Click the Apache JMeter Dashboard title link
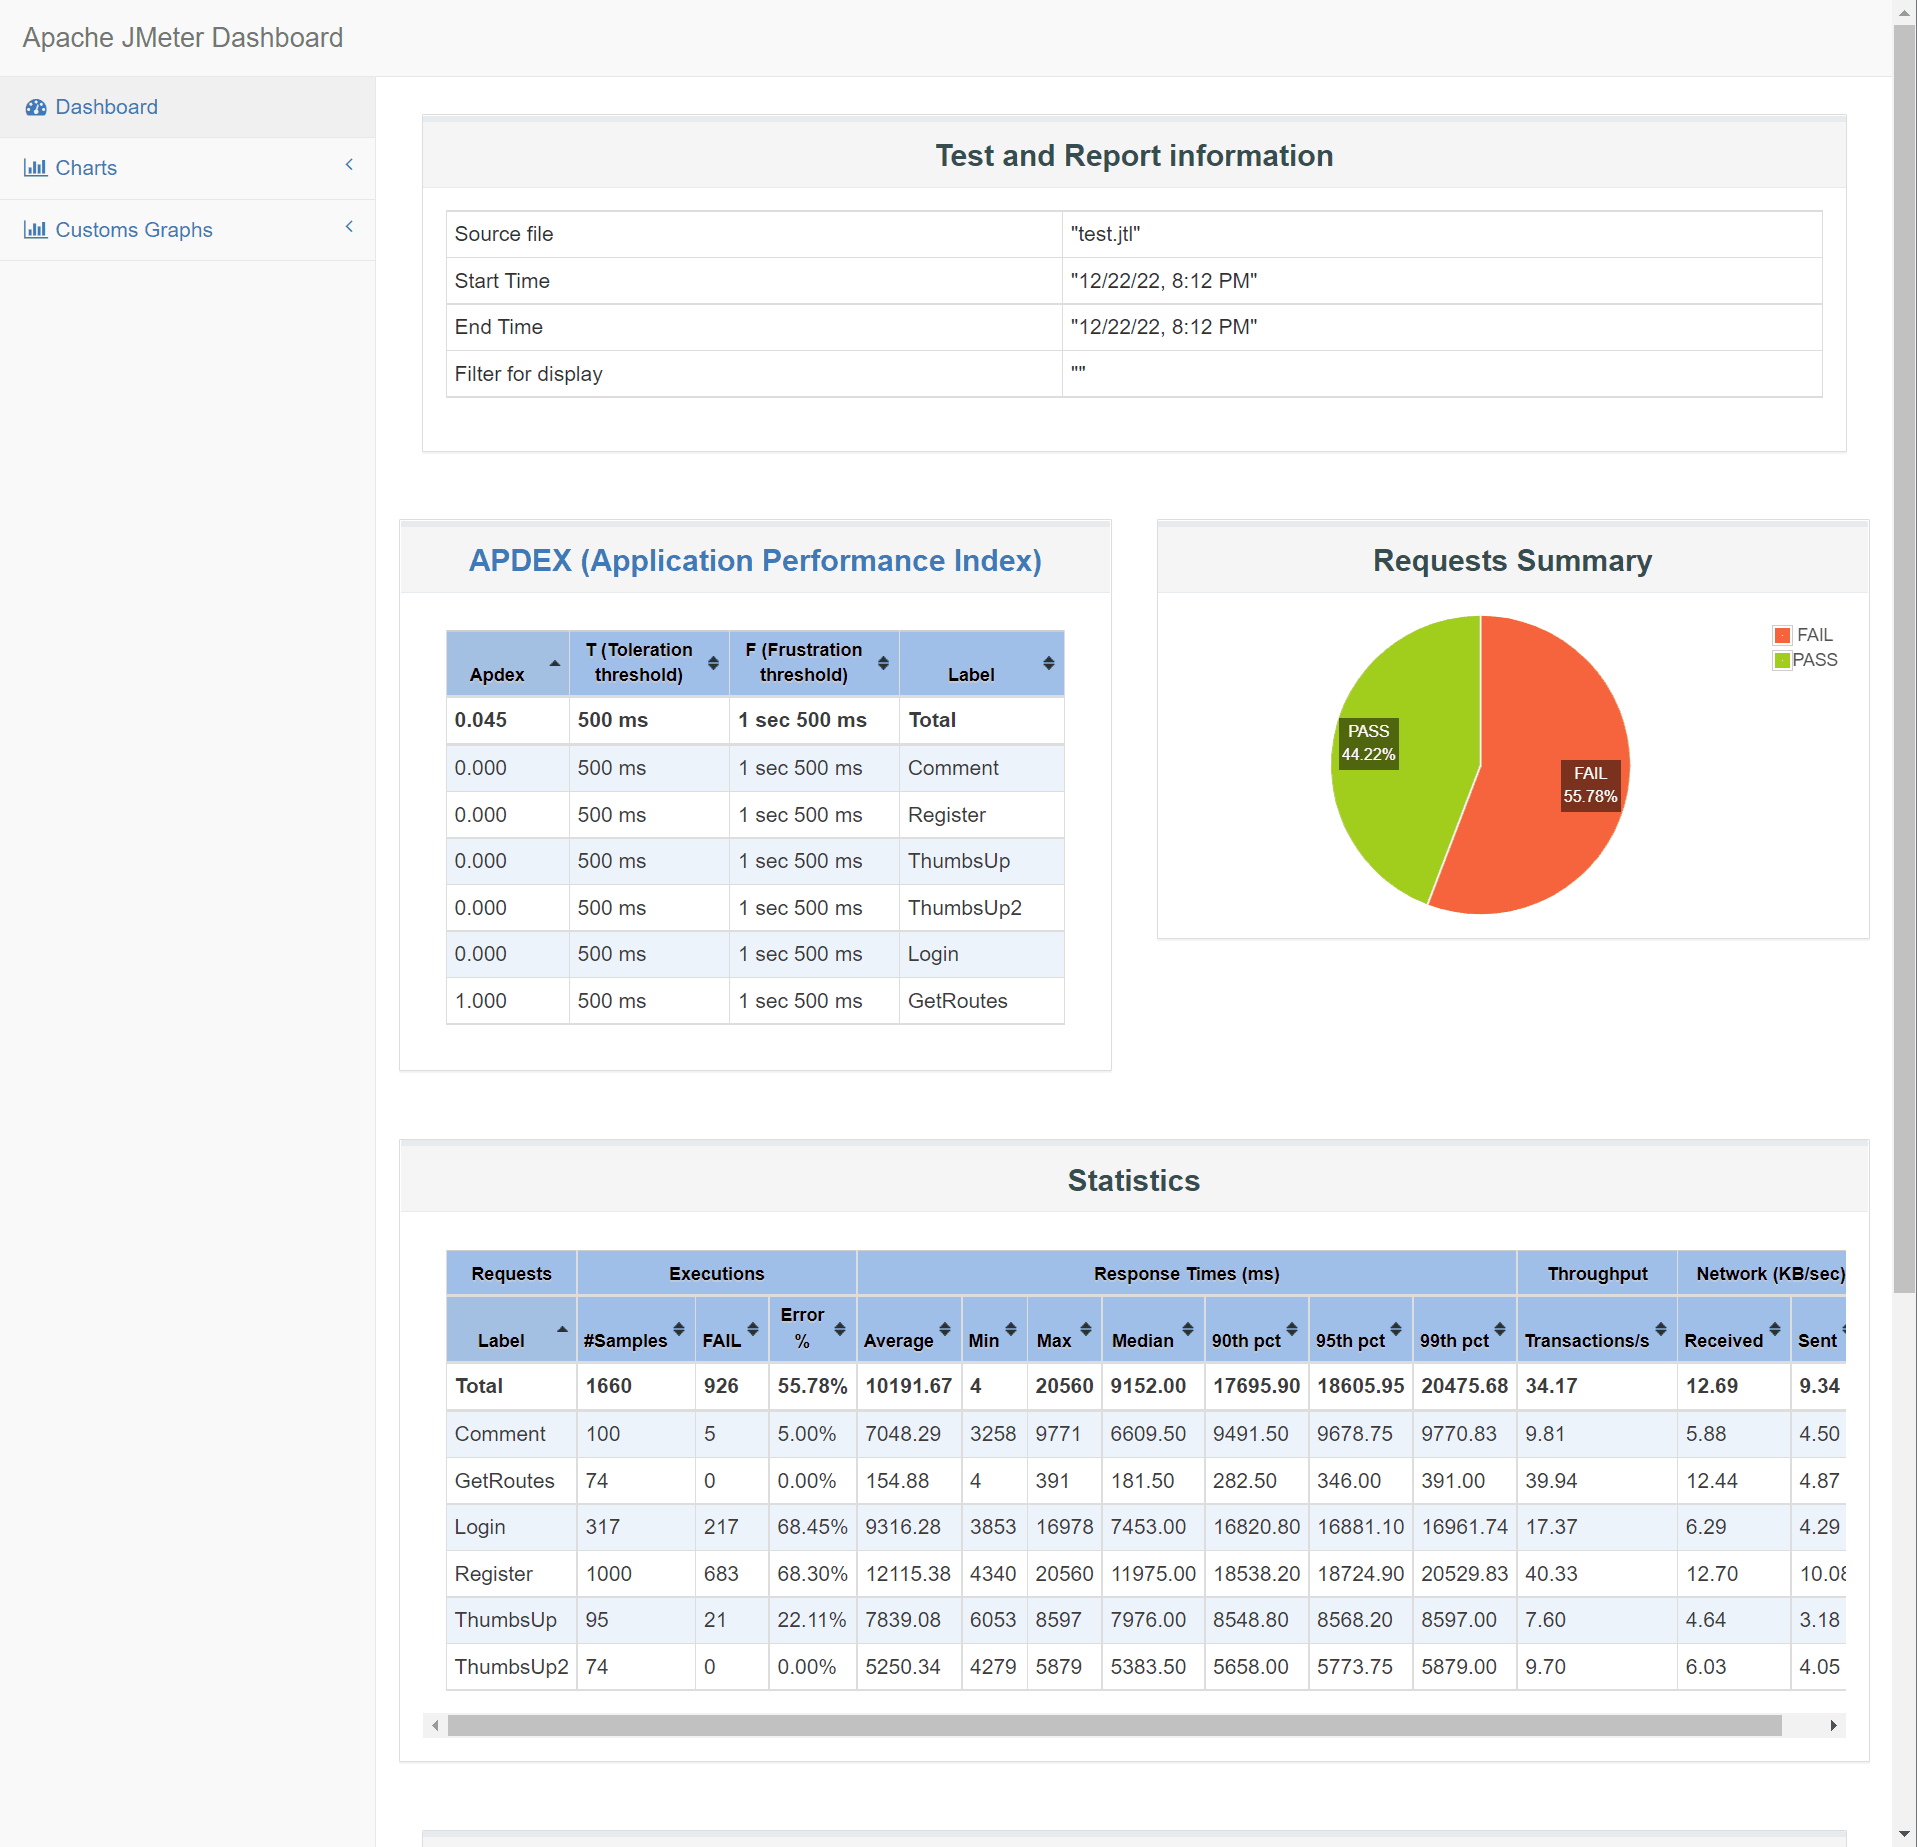This screenshot has height=1847, width=1917. pos(183,38)
